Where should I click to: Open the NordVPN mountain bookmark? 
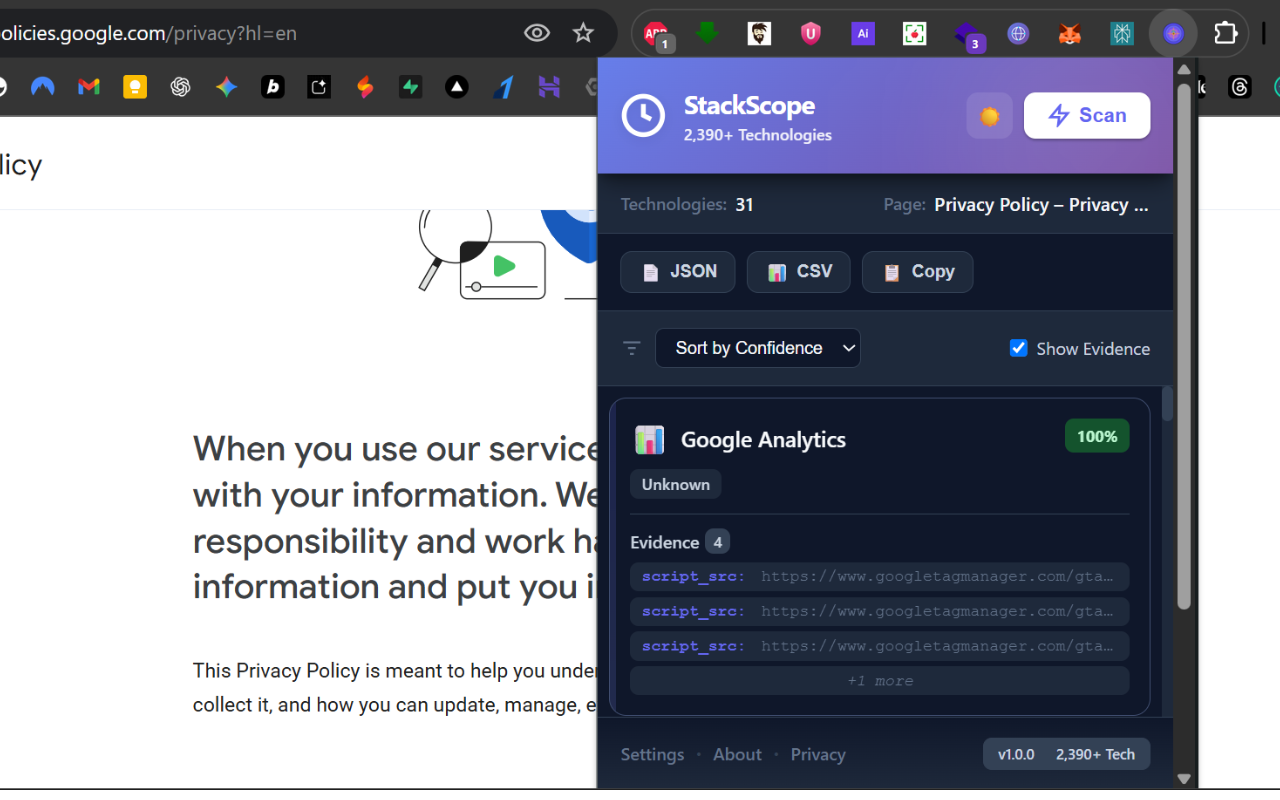tap(42, 87)
